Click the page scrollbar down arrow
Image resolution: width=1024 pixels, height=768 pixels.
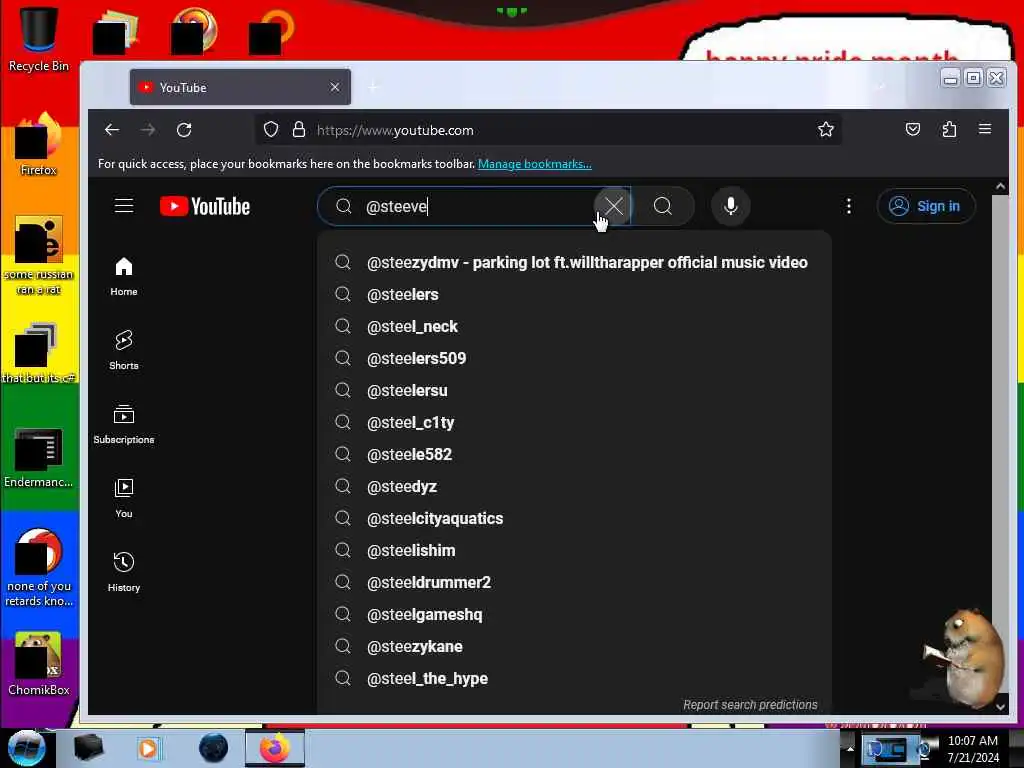tap(1000, 707)
